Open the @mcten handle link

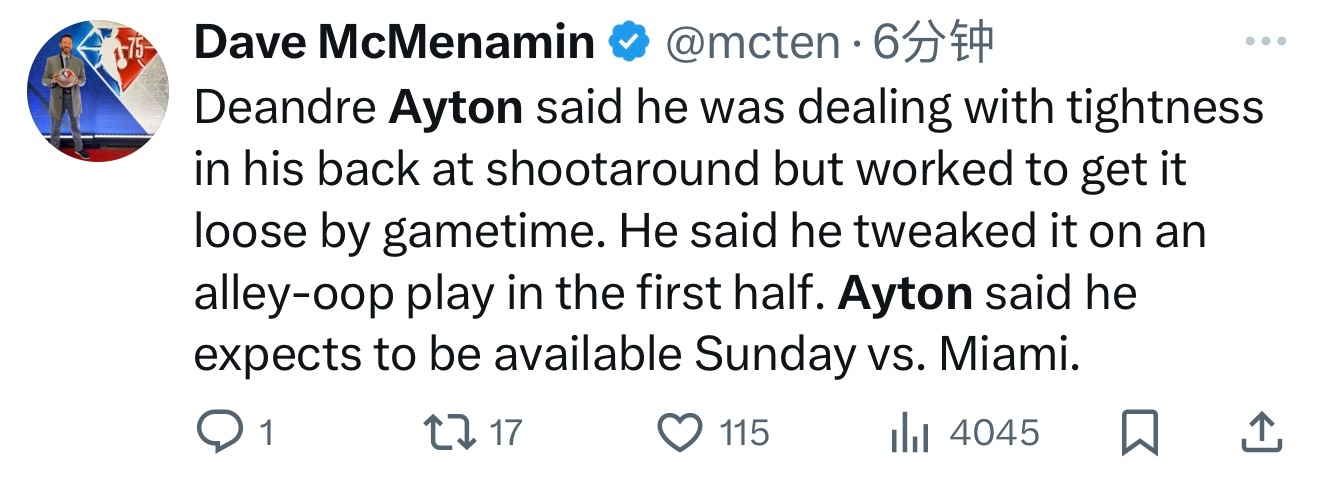pos(752,43)
